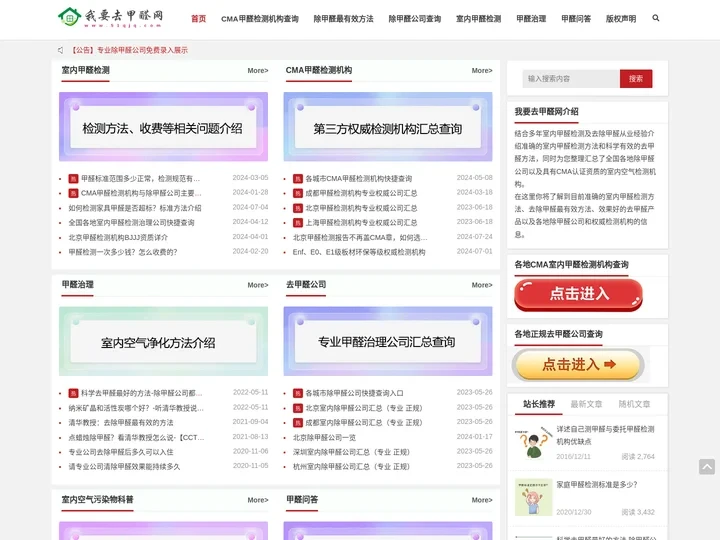
Task: Open article 北京甲醛检测机构BJJJ资质详介
Action: pos(118,237)
